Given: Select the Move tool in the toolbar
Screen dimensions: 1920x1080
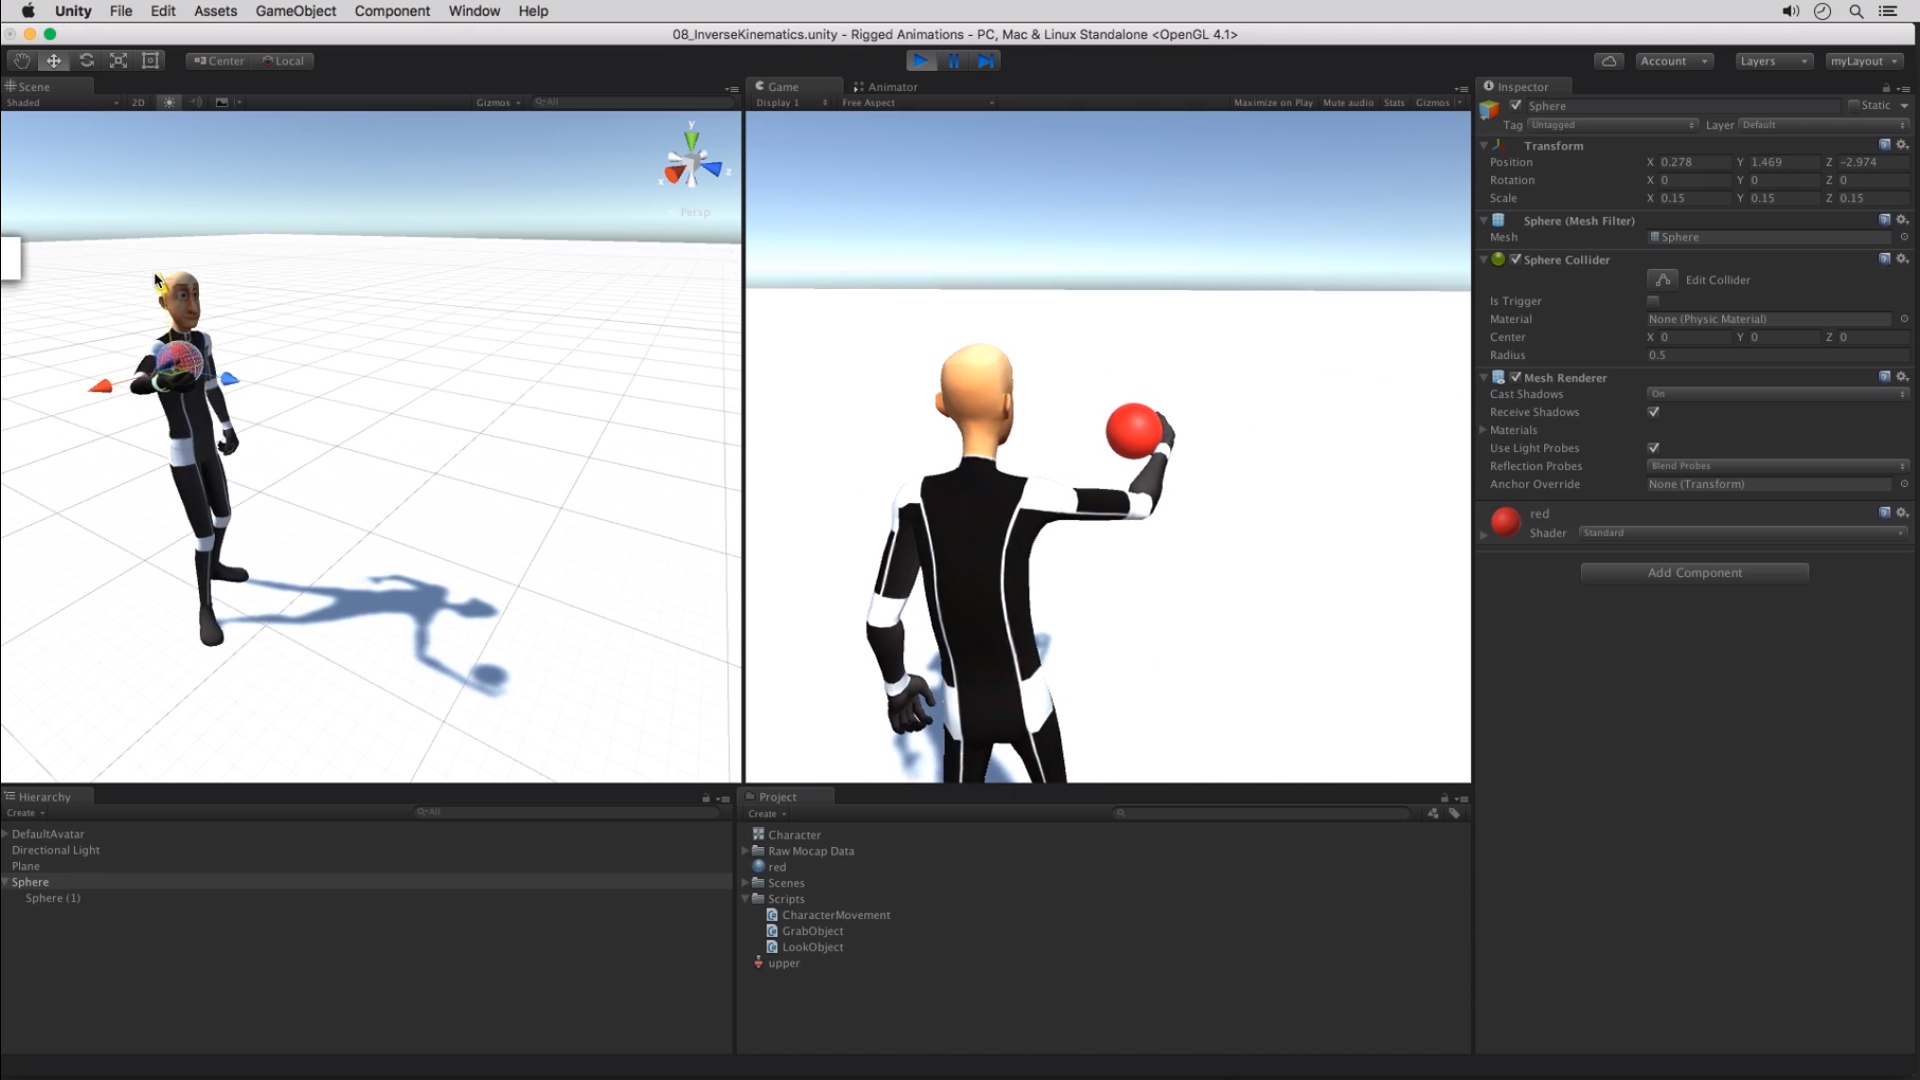Looking at the screenshot, I should coord(53,60).
